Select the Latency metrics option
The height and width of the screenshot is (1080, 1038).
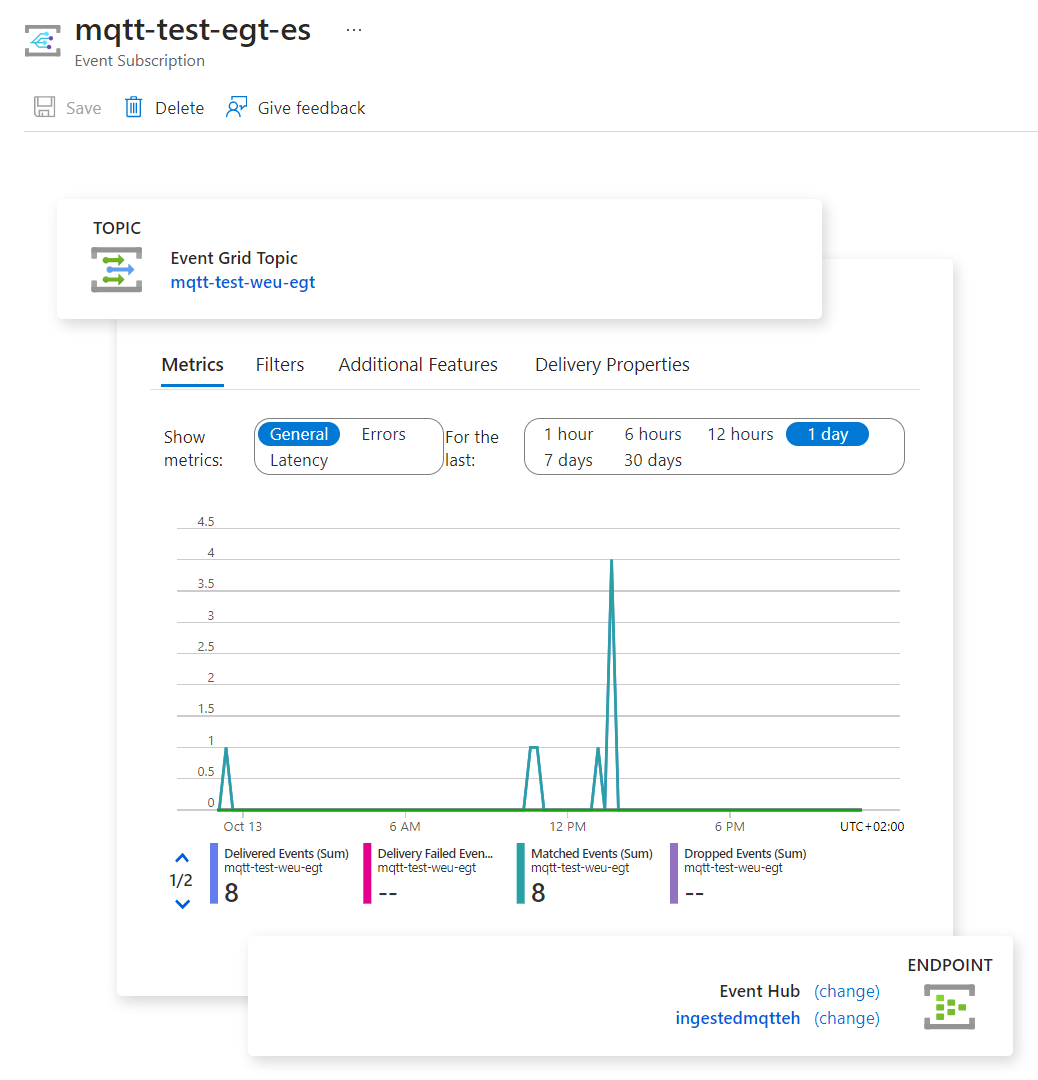(299, 460)
